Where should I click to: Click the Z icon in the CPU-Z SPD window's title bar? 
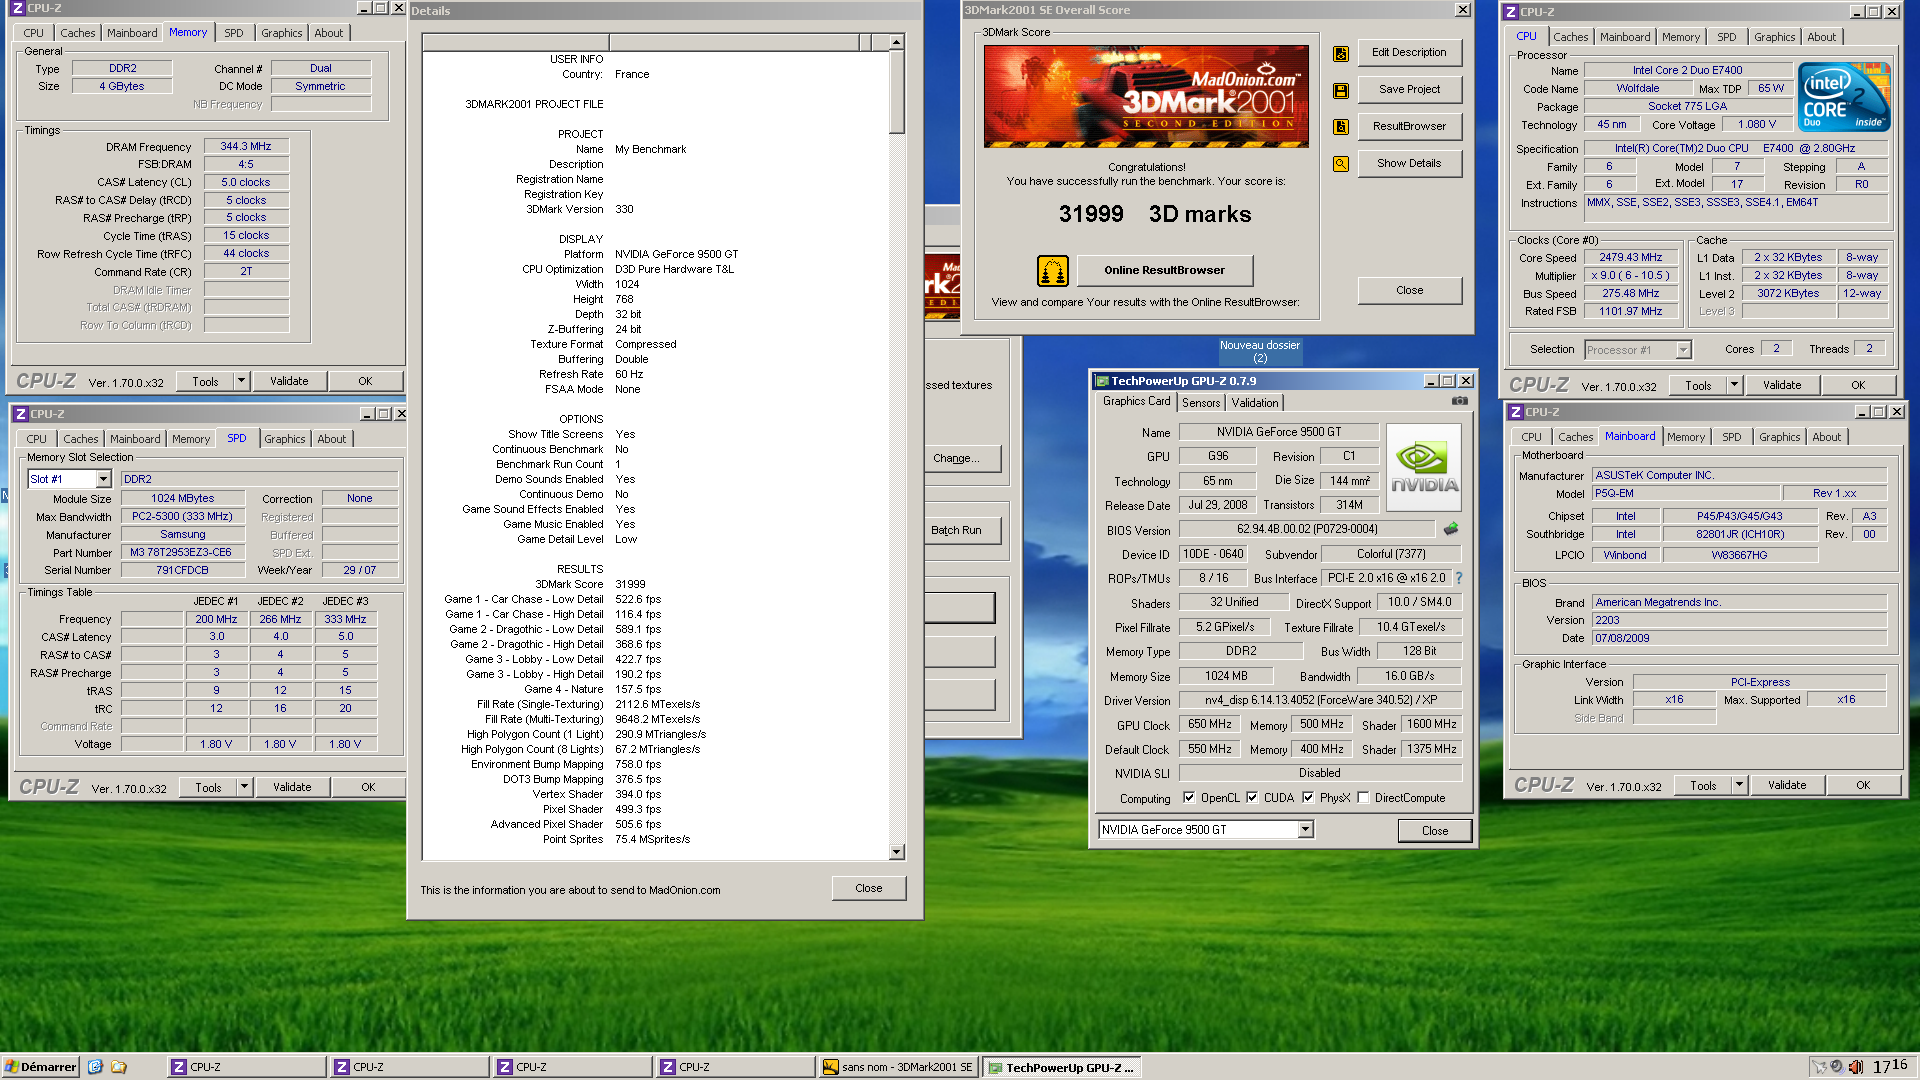(x=20, y=414)
